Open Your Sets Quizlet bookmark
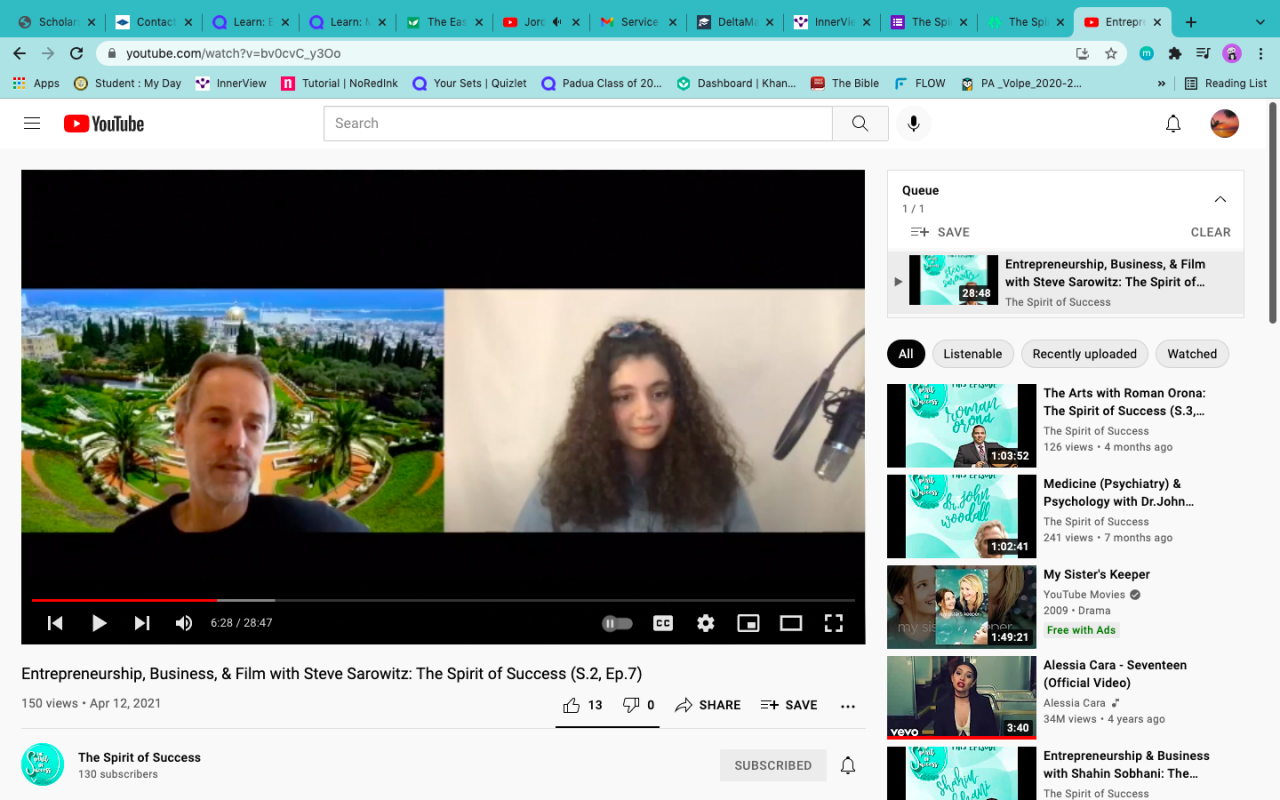The width and height of the screenshot is (1280, 800). (x=469, y=83)
